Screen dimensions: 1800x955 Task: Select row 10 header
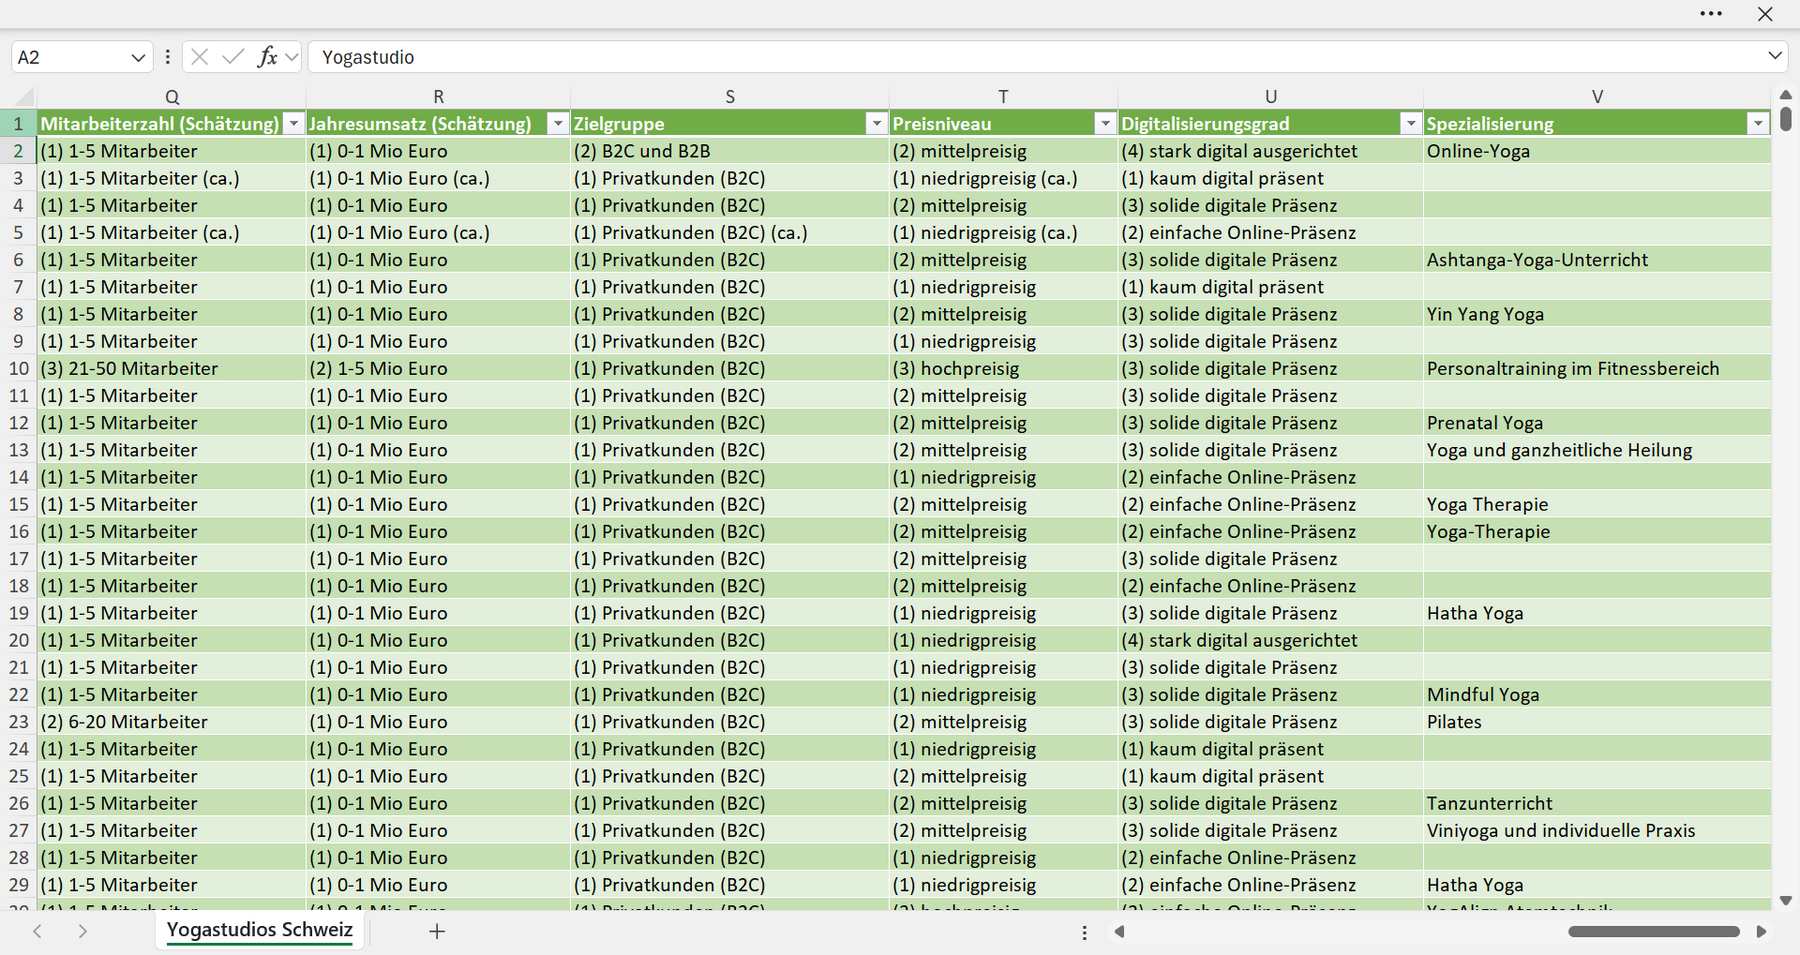click(18, 368)
